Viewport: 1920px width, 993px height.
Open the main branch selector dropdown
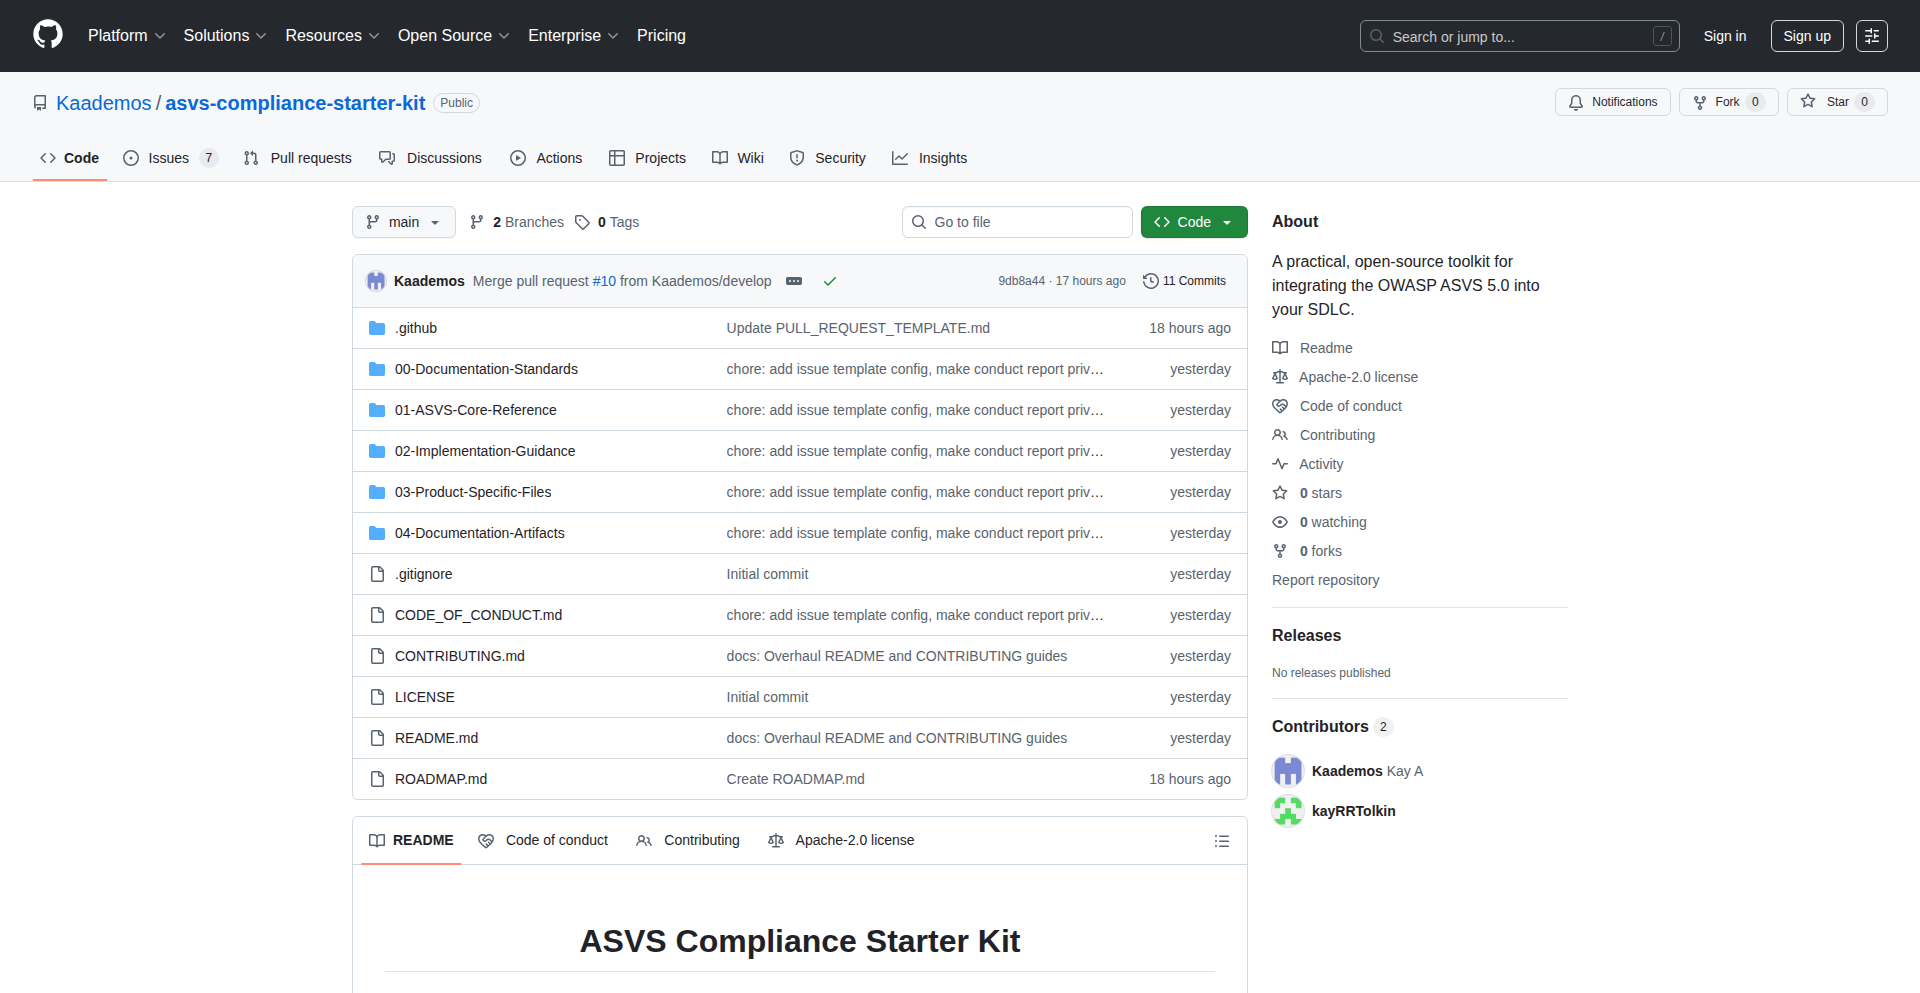pos(404,222)
